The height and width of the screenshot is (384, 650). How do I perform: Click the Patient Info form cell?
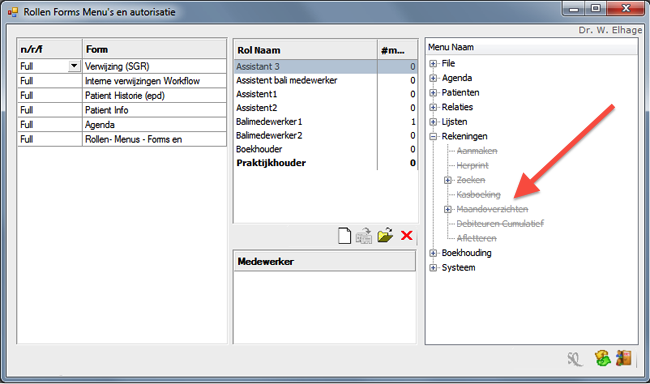point(155,110)
